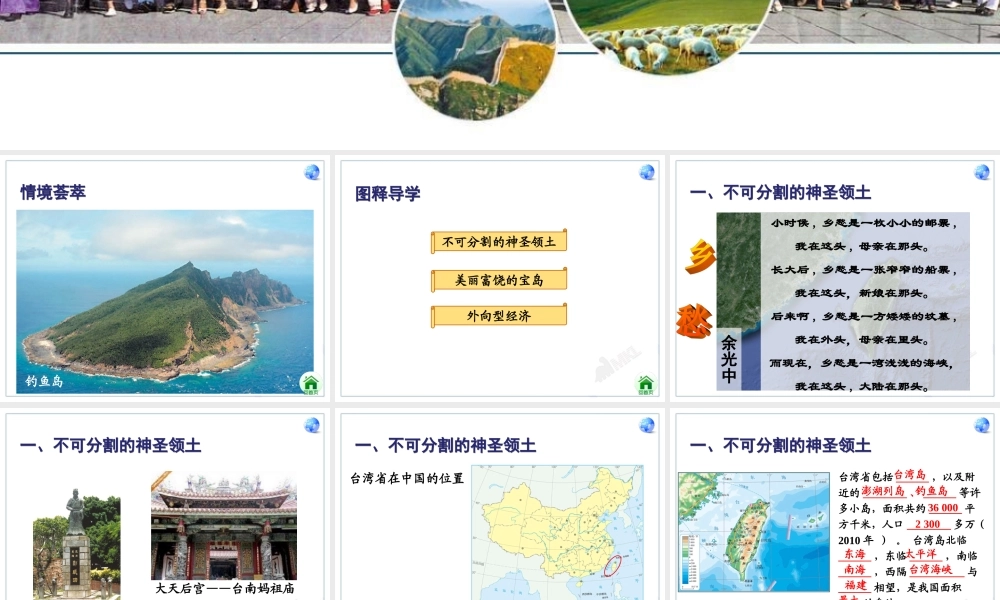The image size is (1000, 600).
Task: Click the red answer 澎湖列岛
Action: click(x=883, y=491)
